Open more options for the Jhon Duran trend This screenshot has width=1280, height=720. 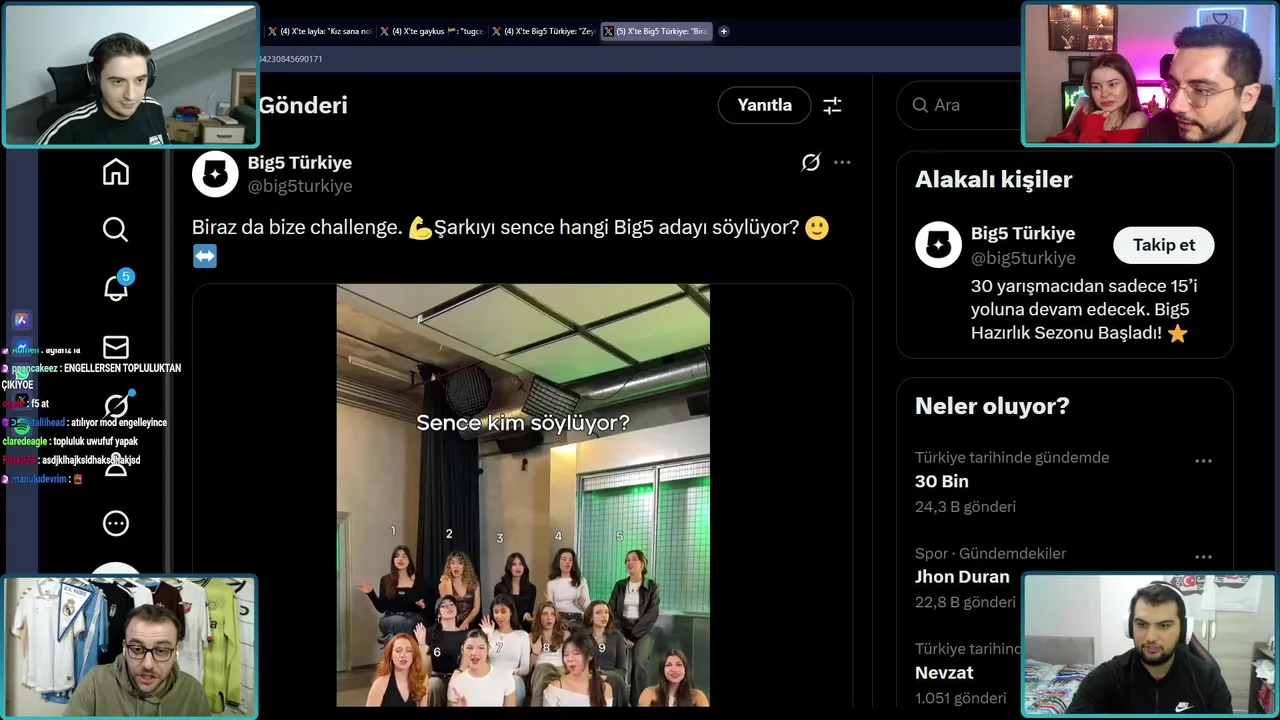point(1203,557)
